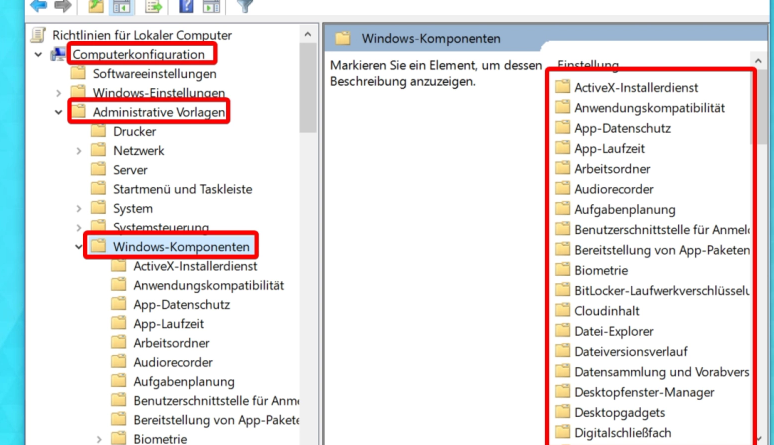Select Anwendungskompatibilität in the left tree

[209, 285]
